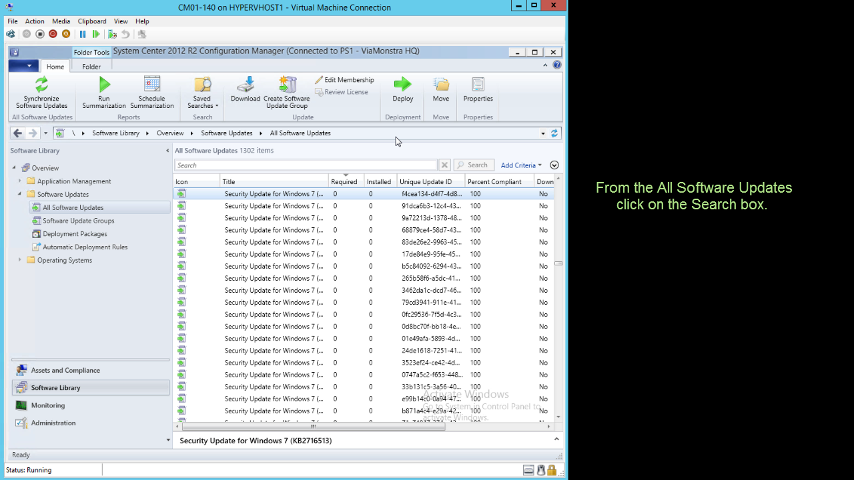Sort by the Percent Compliant column header
Screen dimensions: 854x480
click(494, 182)
